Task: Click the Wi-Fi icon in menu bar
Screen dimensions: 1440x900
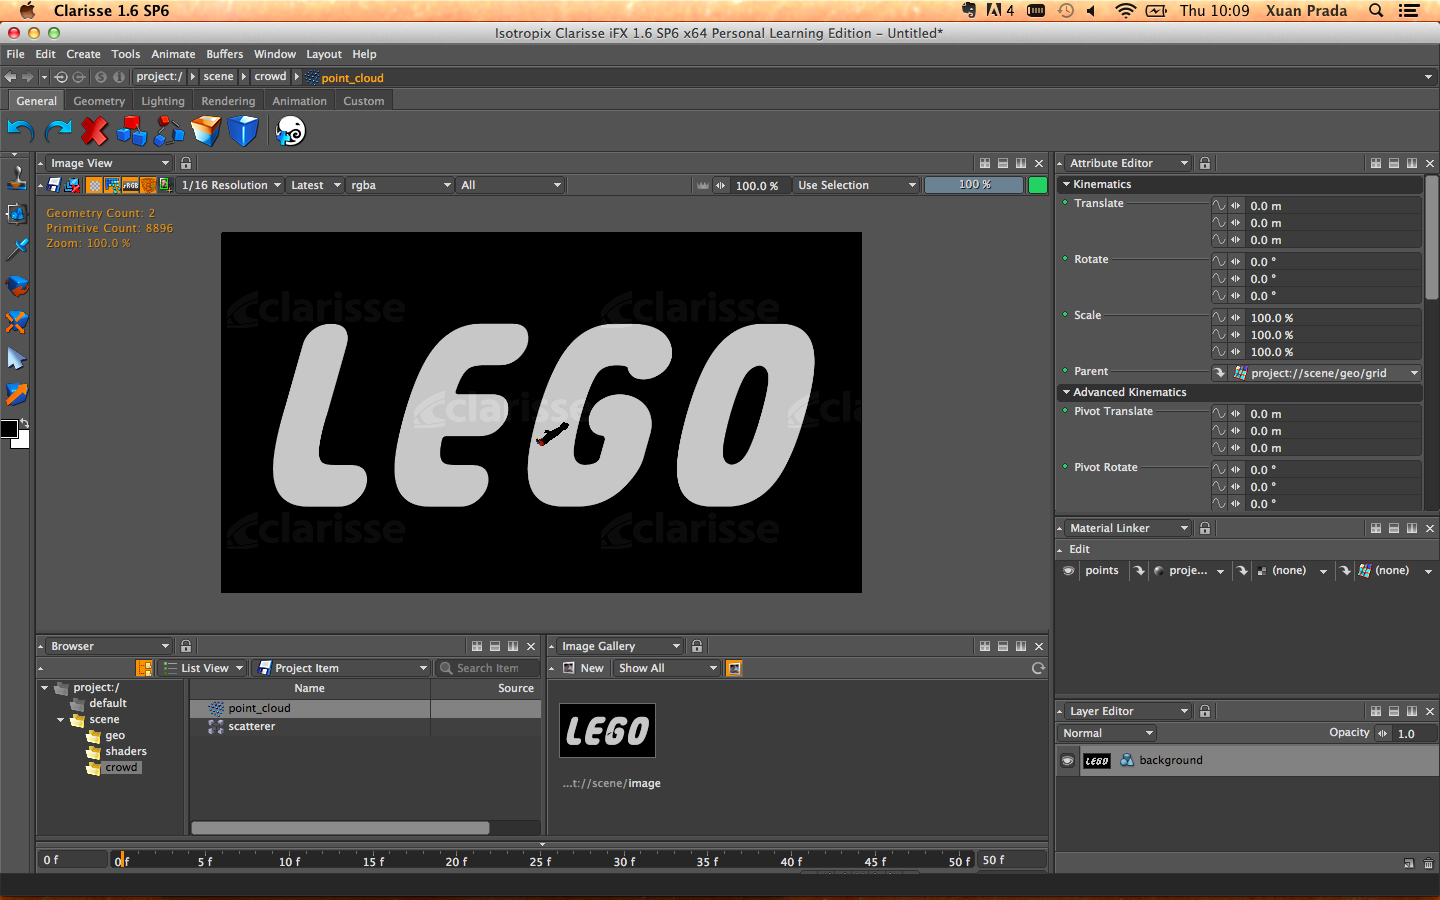Action: [1126, 10]
